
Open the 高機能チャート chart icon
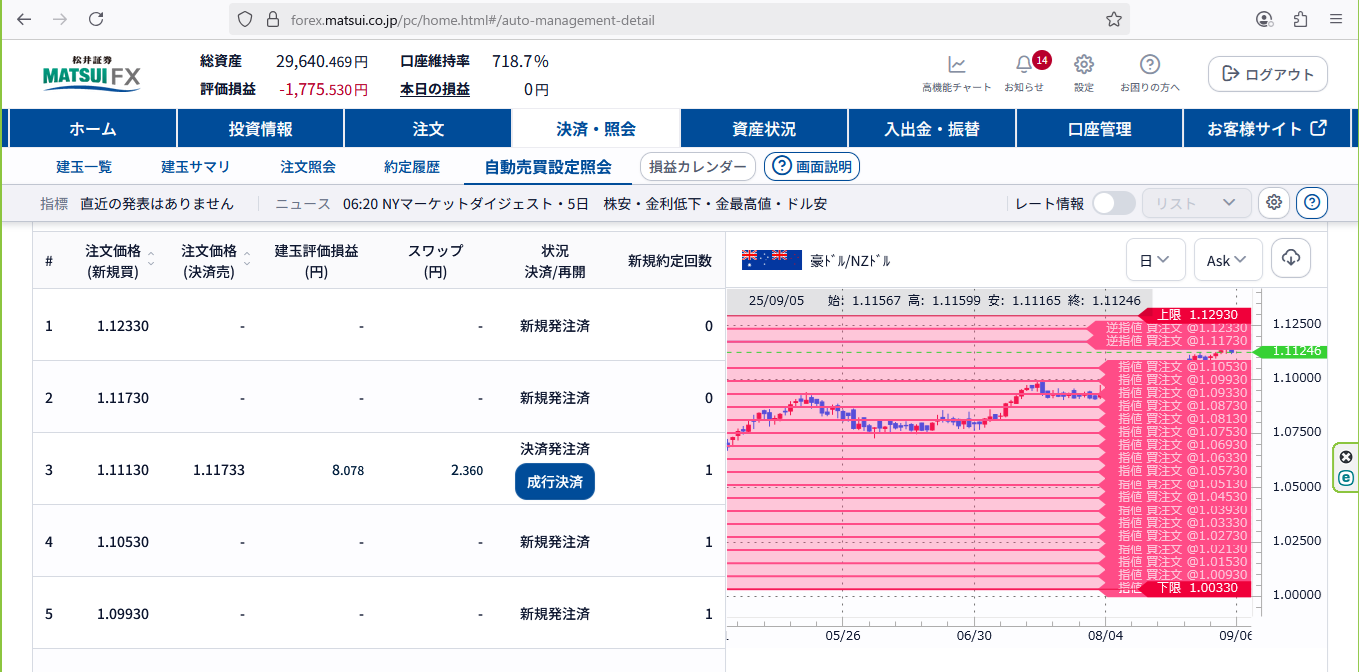coord(956,73)
